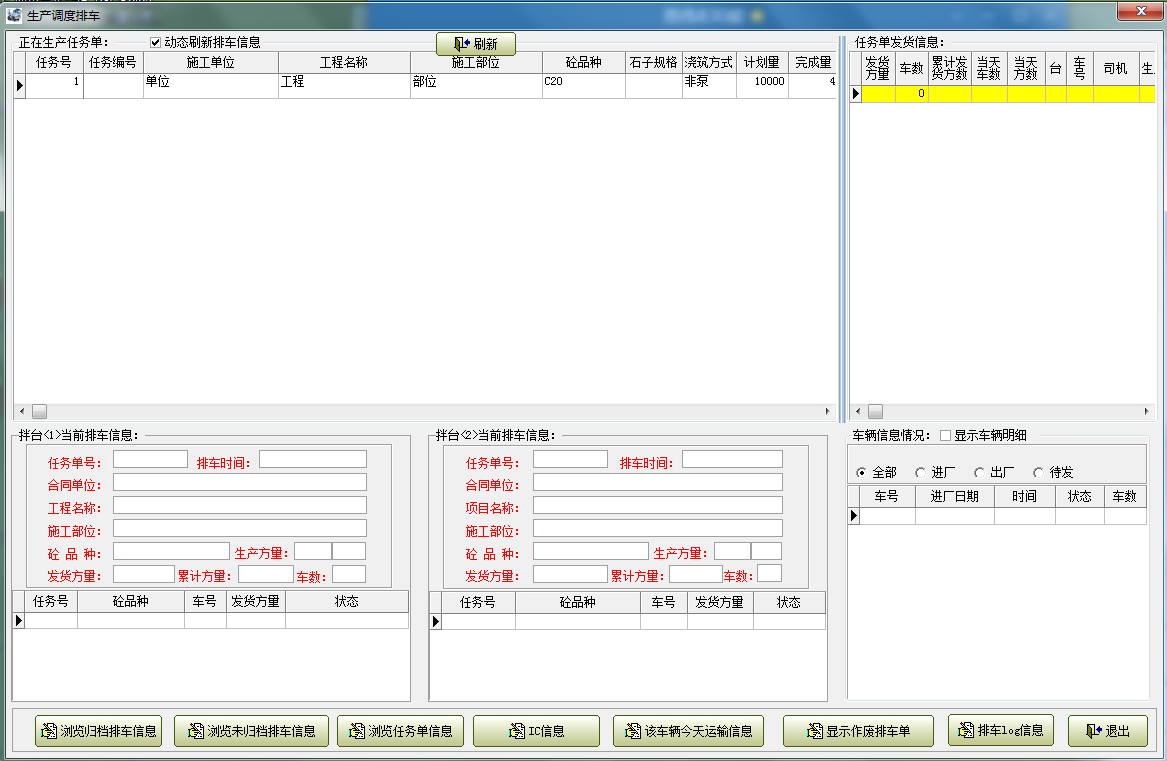The width and height of the screenshot is (1167, 761).
Task: Click 拌台1 合同单位 input field
Action: coord(240,483)
